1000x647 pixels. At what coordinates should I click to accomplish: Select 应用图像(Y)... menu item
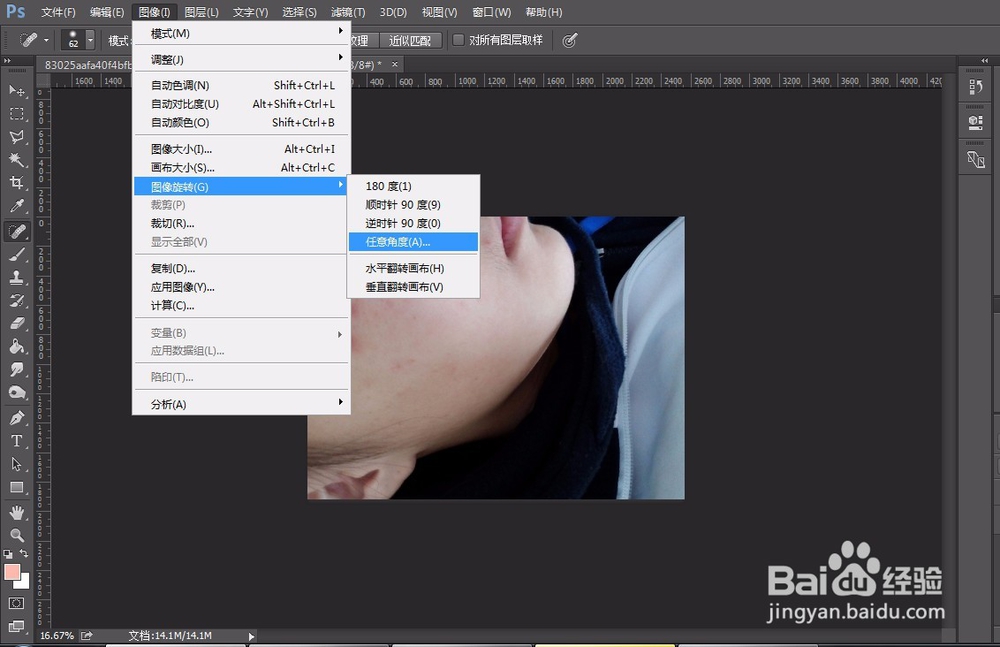242,287
